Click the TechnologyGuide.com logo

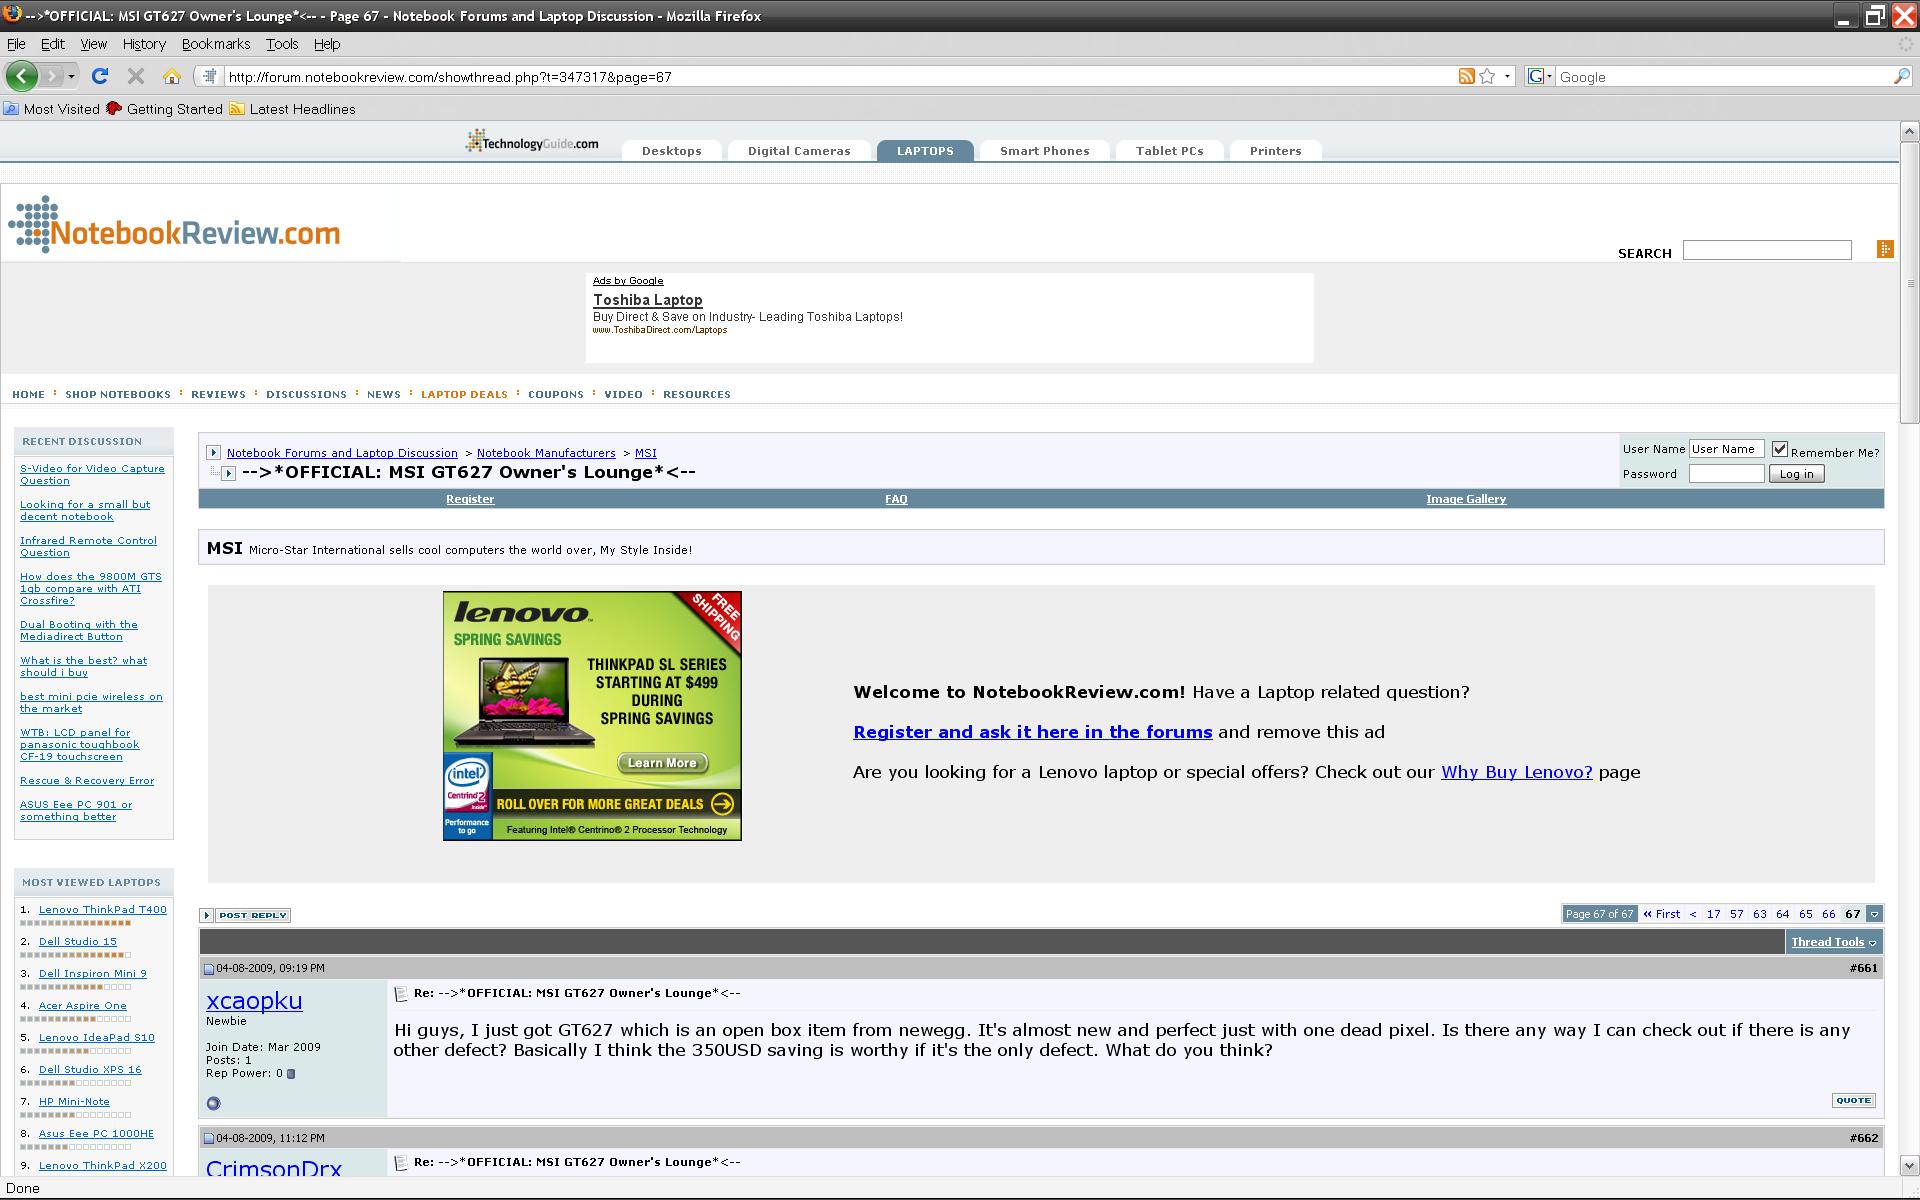[532, 142]
